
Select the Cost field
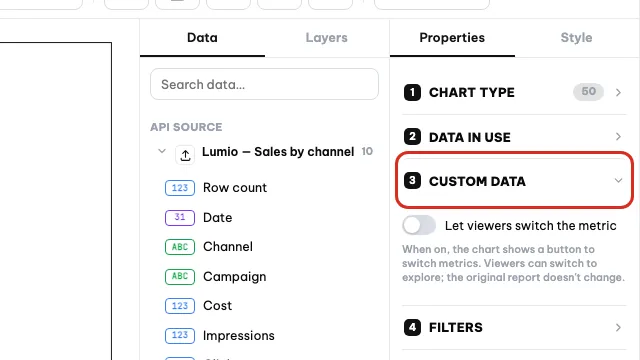click(x=217, y=306)
